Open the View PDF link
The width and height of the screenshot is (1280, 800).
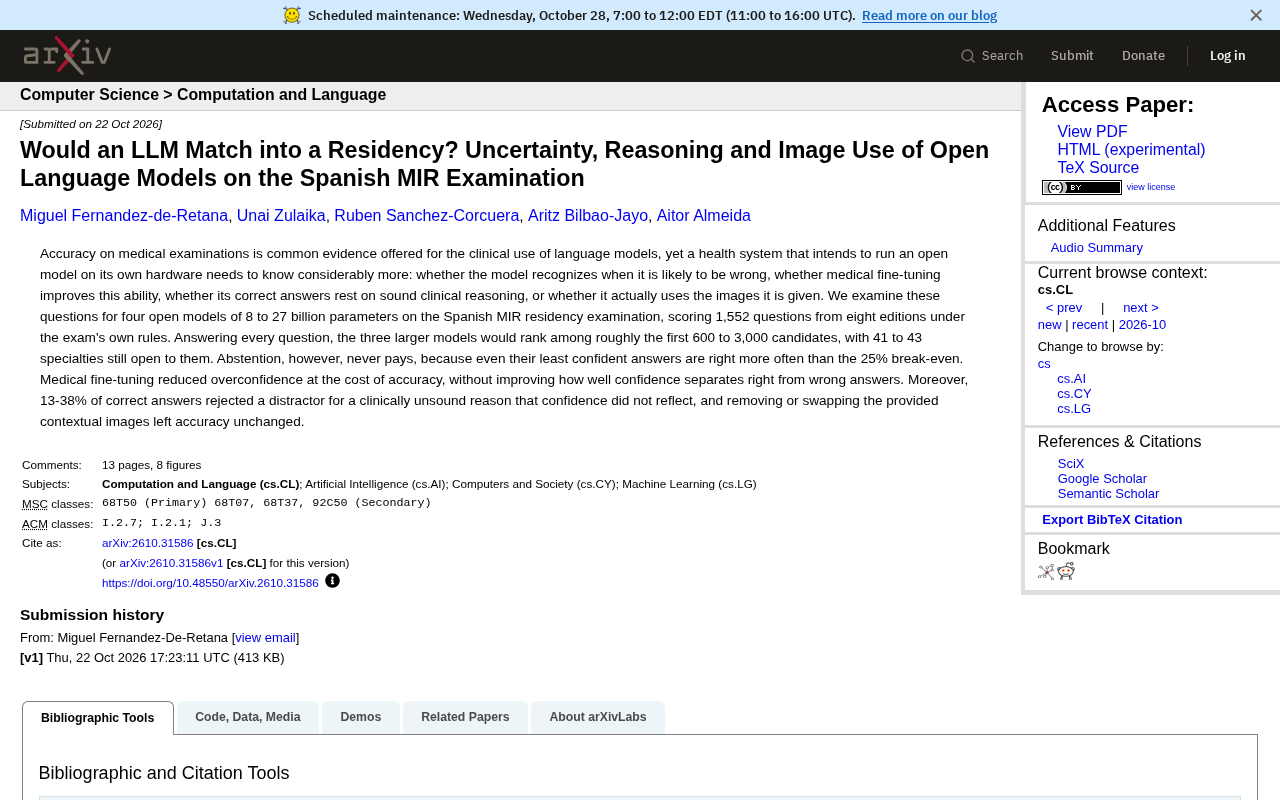point(1092,132)
